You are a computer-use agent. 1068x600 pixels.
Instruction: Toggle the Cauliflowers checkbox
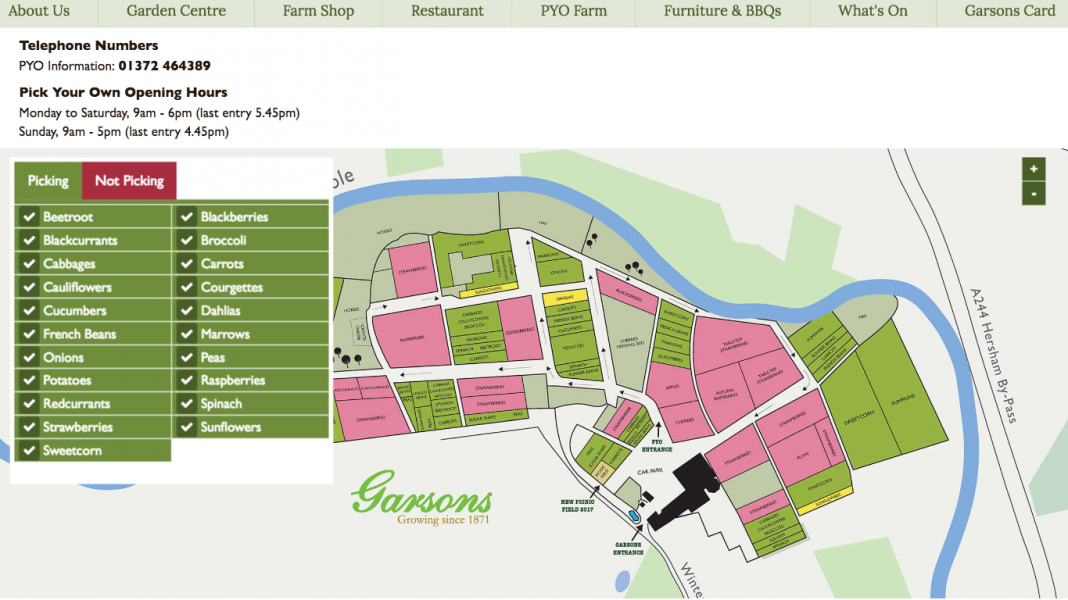(x=29, y=287)
